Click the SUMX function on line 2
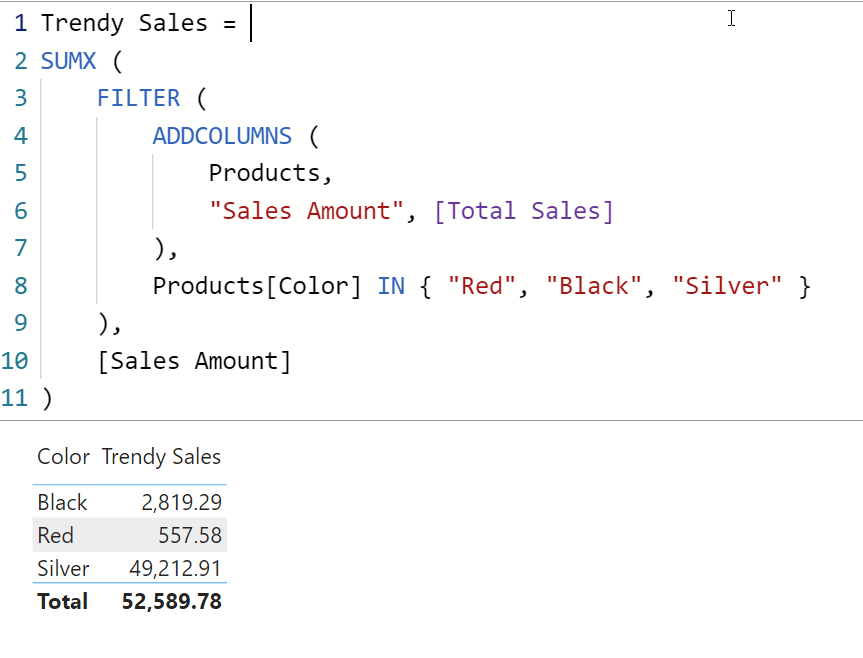The height and width of the screenshot is (658, 863). point(68,61)
